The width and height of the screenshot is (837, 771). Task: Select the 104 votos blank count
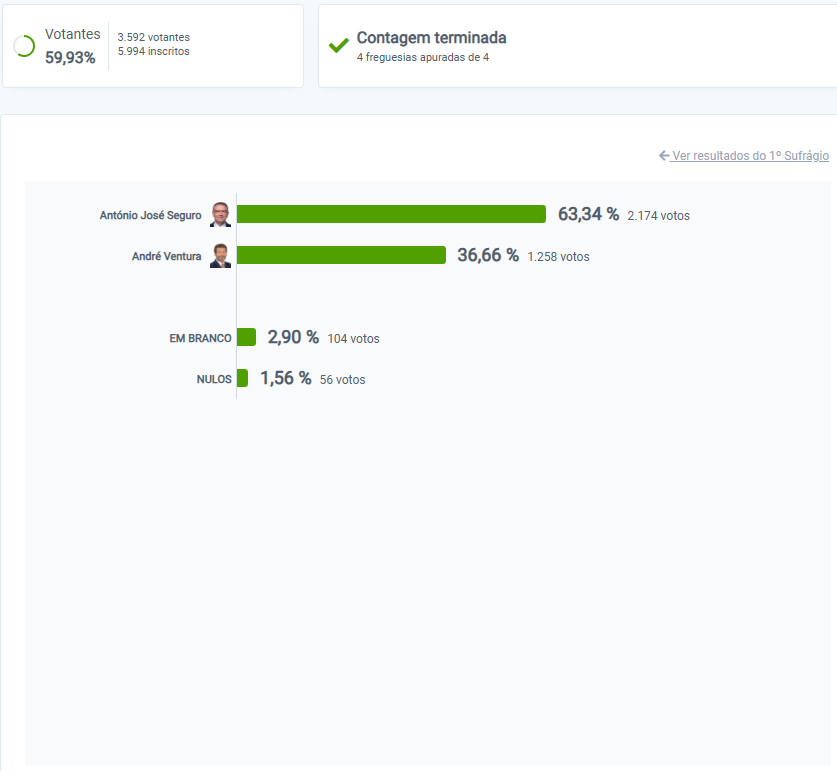(x=353, y=339)
